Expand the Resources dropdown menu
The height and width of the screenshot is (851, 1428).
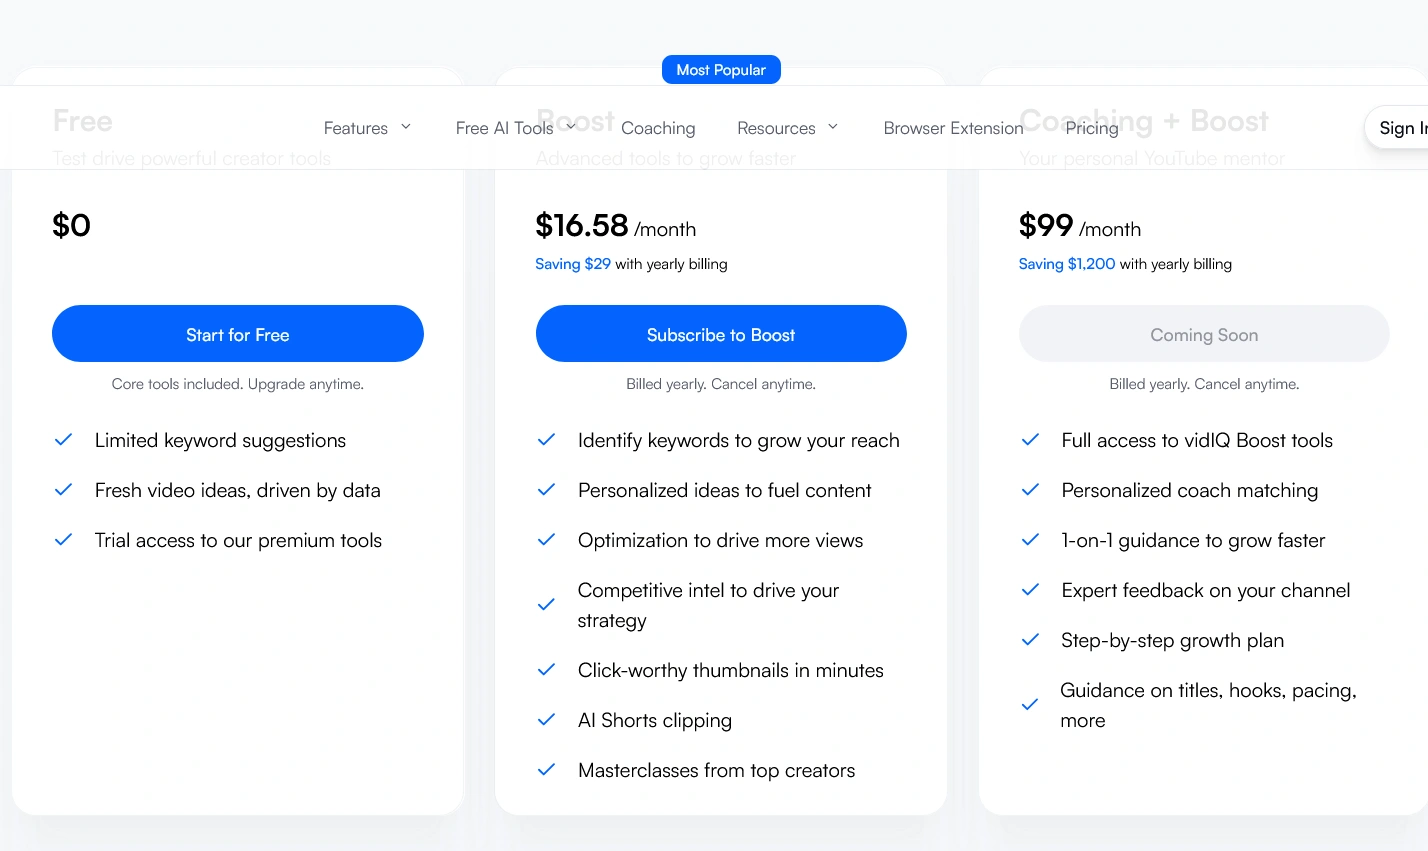pyautogui.click(x=787, y=128)
